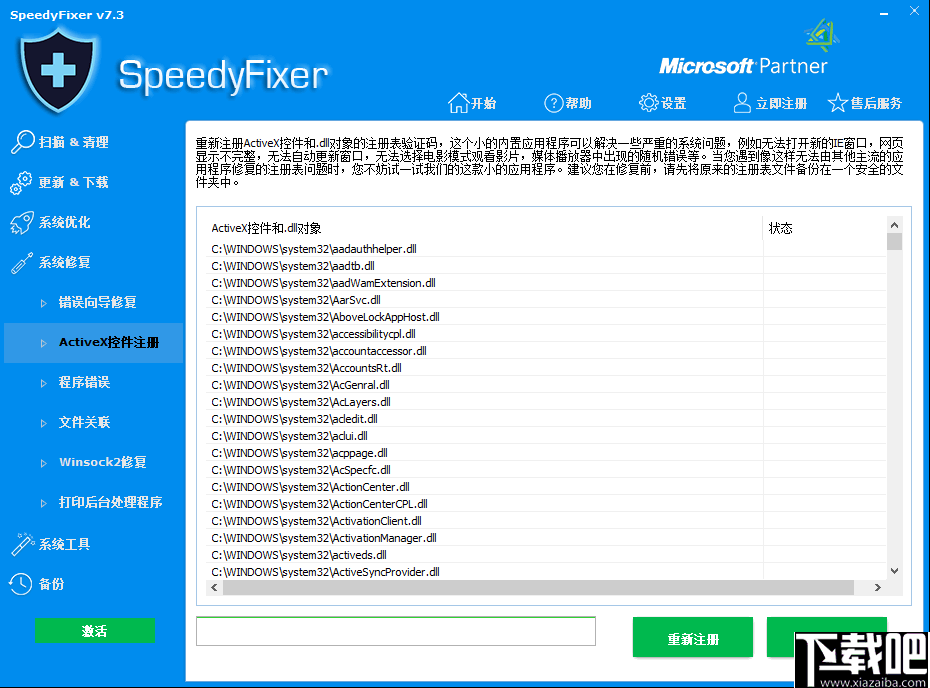The image size is (930, 688).
Task: Open 系统工具 using the tools icon
Action: (x=21, y=543)
